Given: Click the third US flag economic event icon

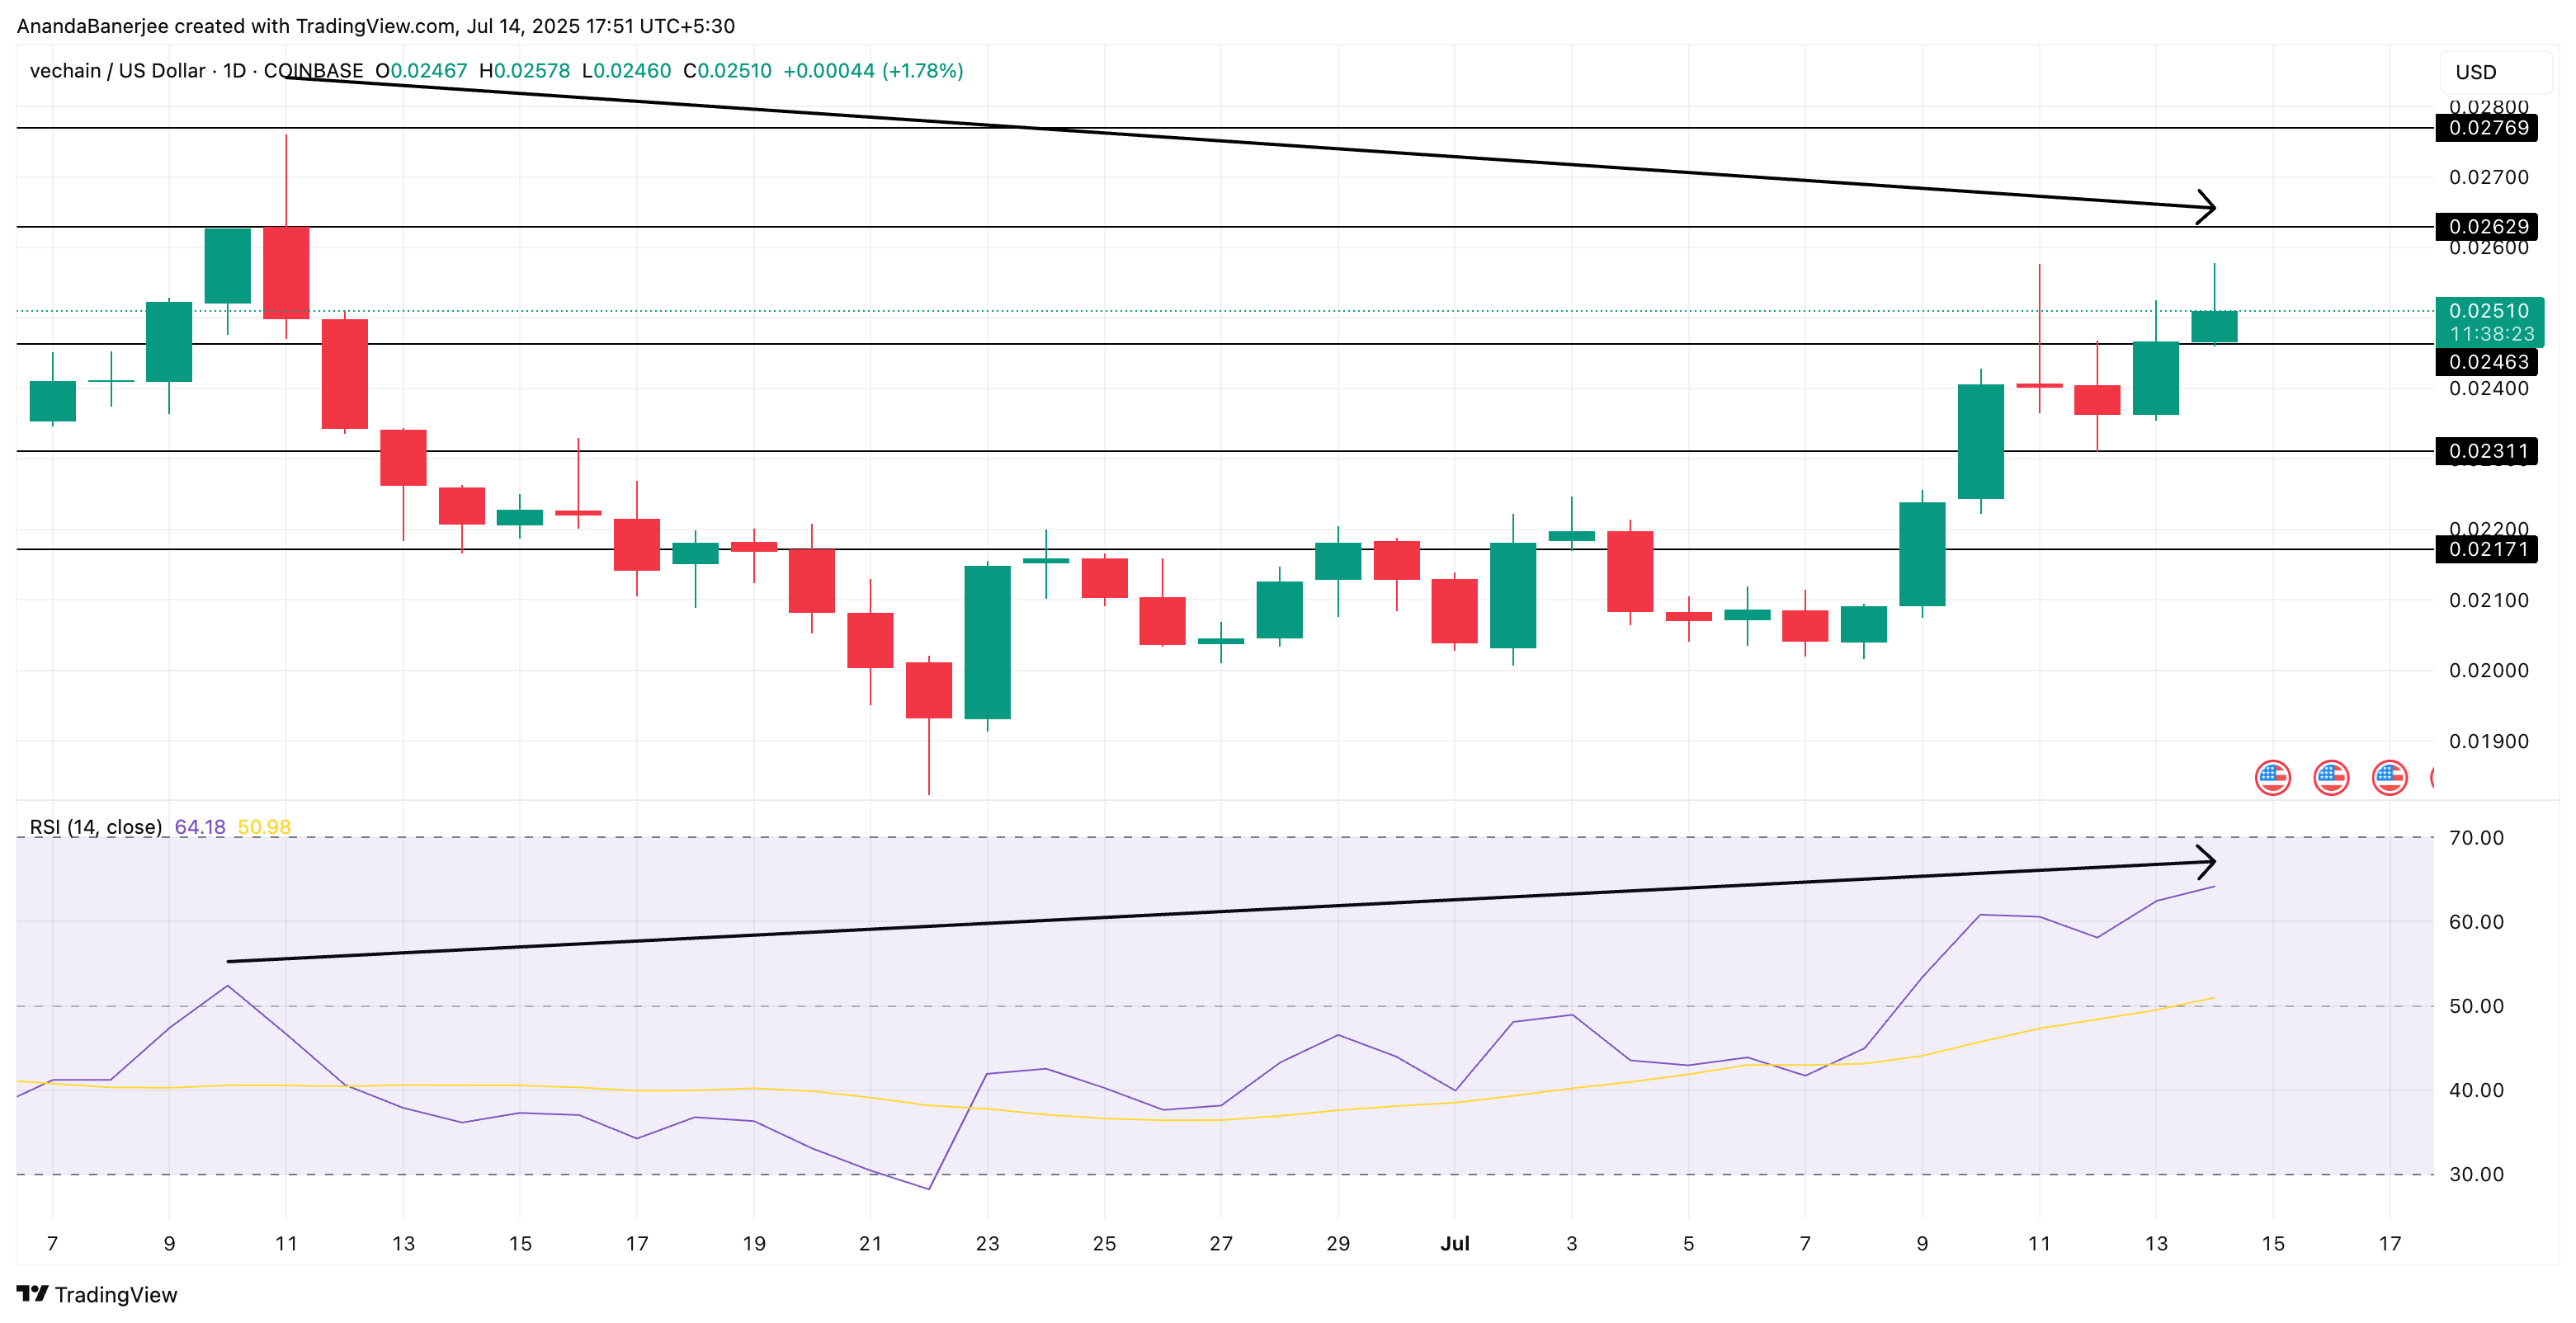Looking at the screenshot, I should [2389, 777].
